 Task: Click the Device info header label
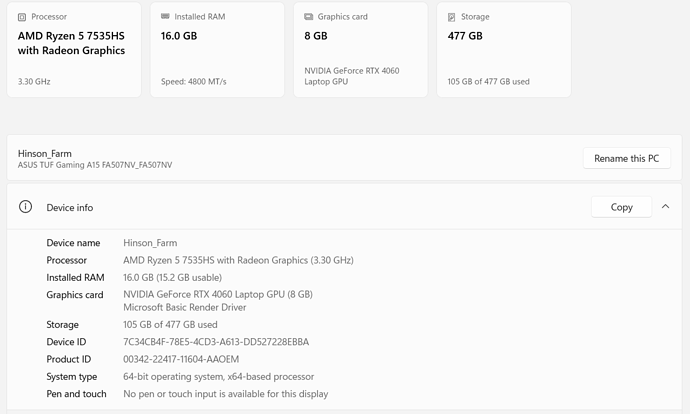70,207
